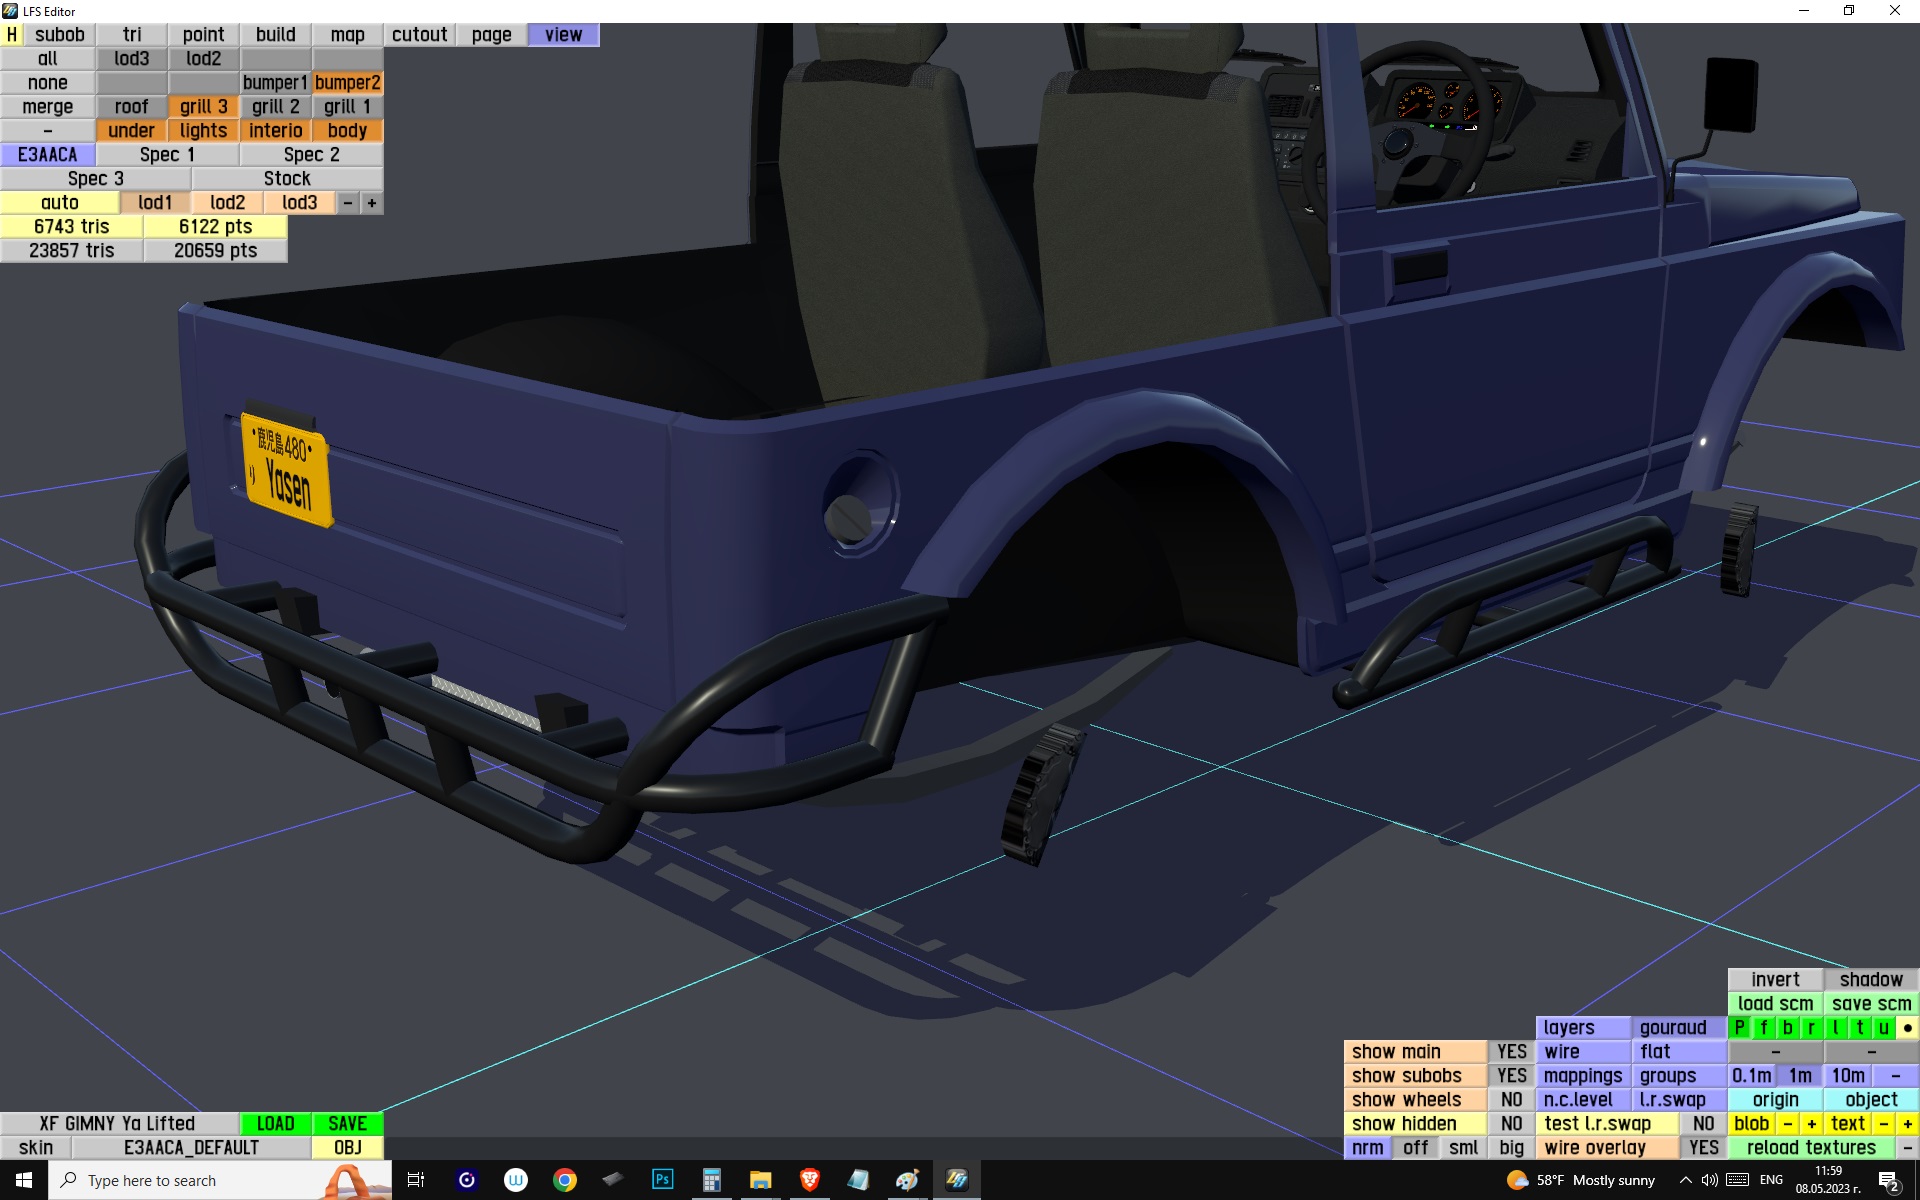
Task: Select the E3AACA_DEFAULT skin name field
Action: (x=191, y=1148)
